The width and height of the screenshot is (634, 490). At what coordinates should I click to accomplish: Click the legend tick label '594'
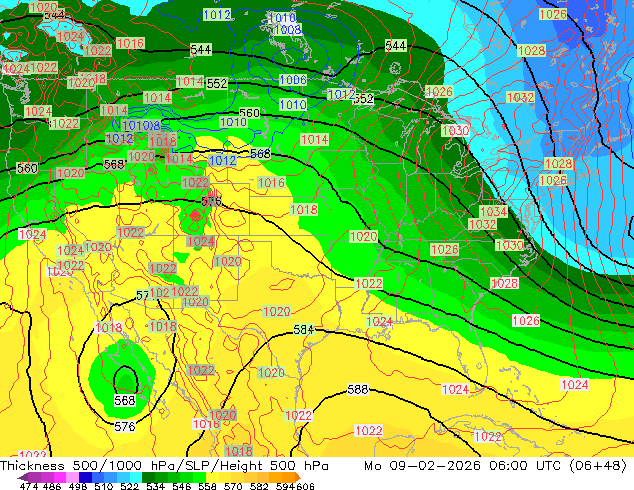pos(285,486)
